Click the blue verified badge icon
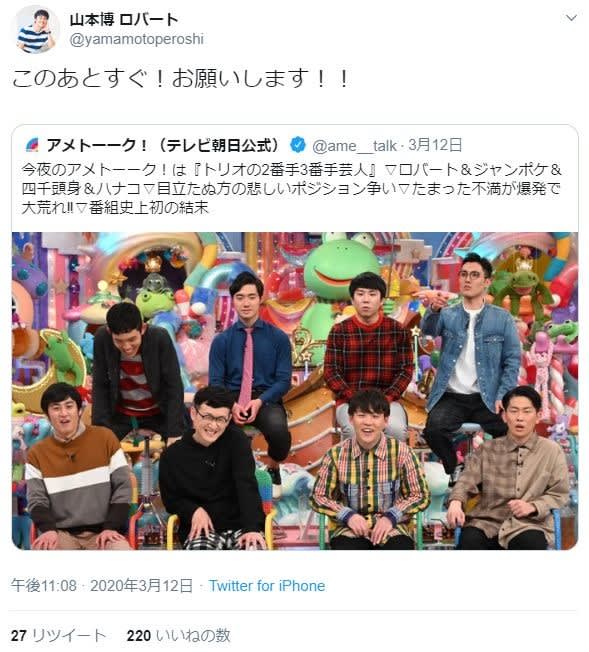This screenshot has height=652, width=589. [x=297, y=145]
